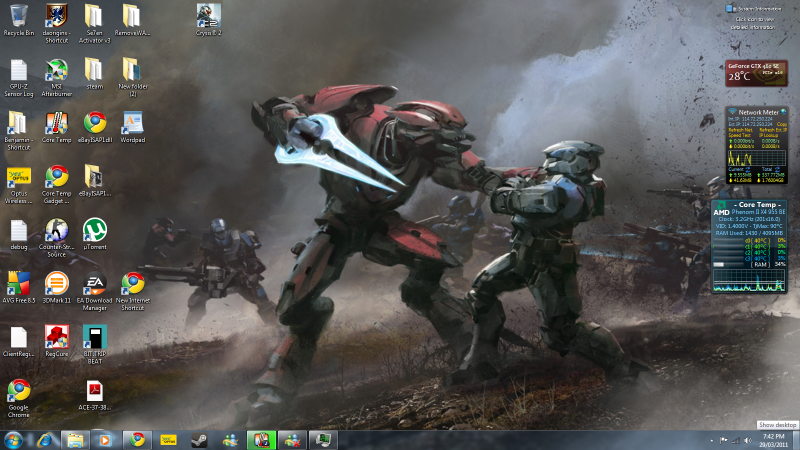Open the Recycle Bin desktop icon

click(x=19, y=20)
